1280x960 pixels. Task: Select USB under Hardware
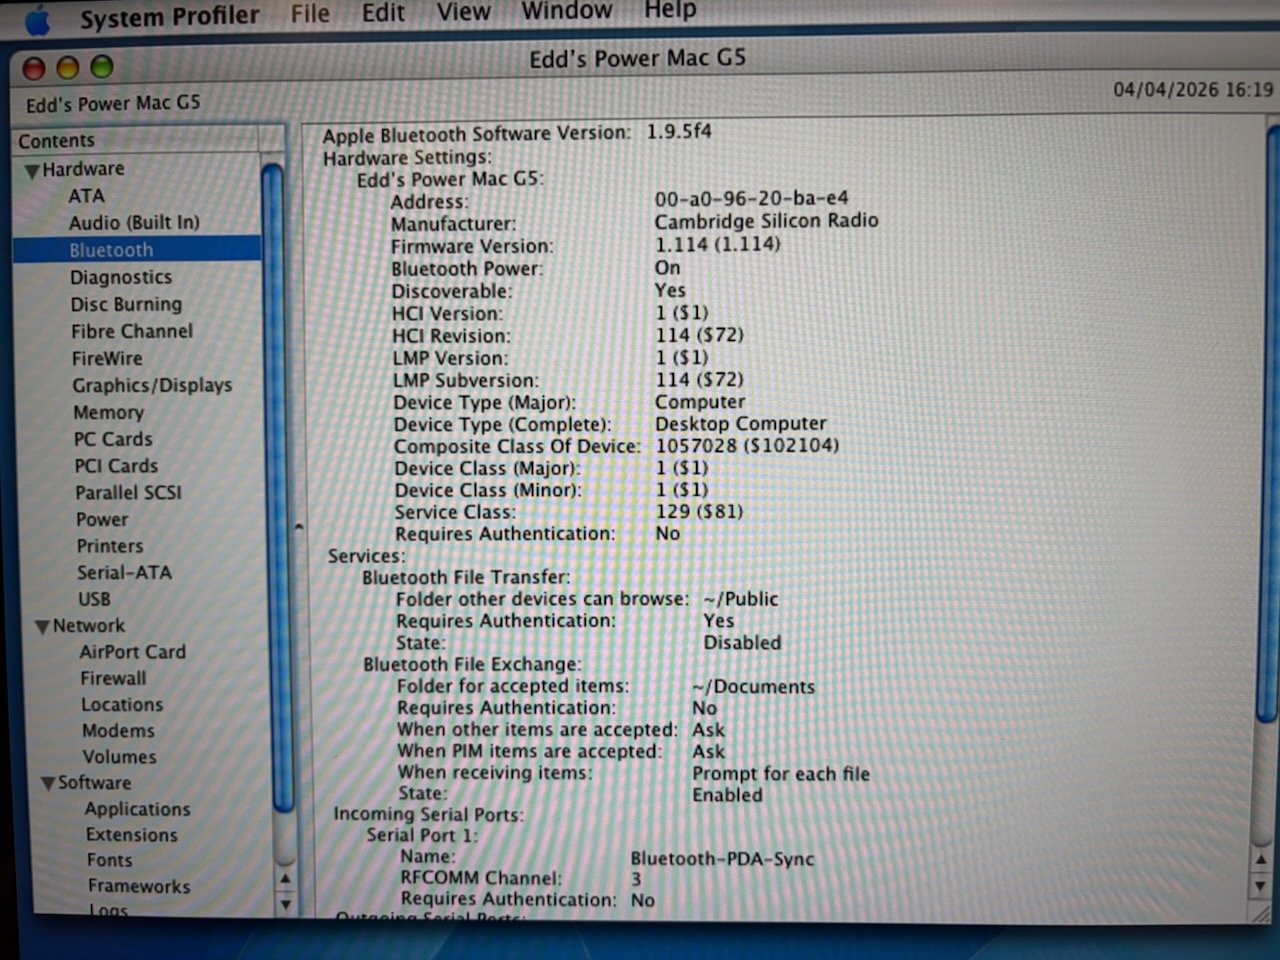(x=94, y=599)
